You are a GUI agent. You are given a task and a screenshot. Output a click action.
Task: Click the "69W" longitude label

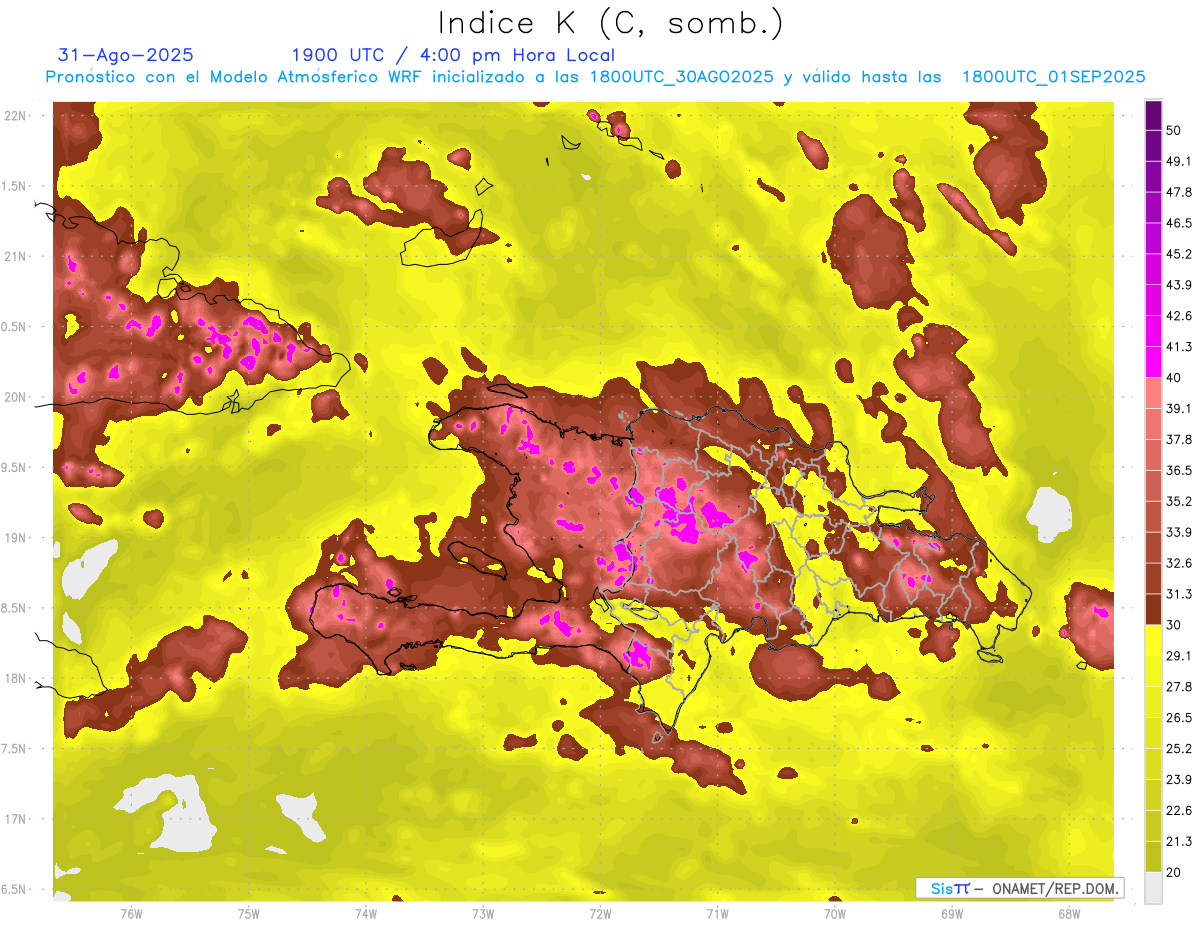tap(952, 914)
